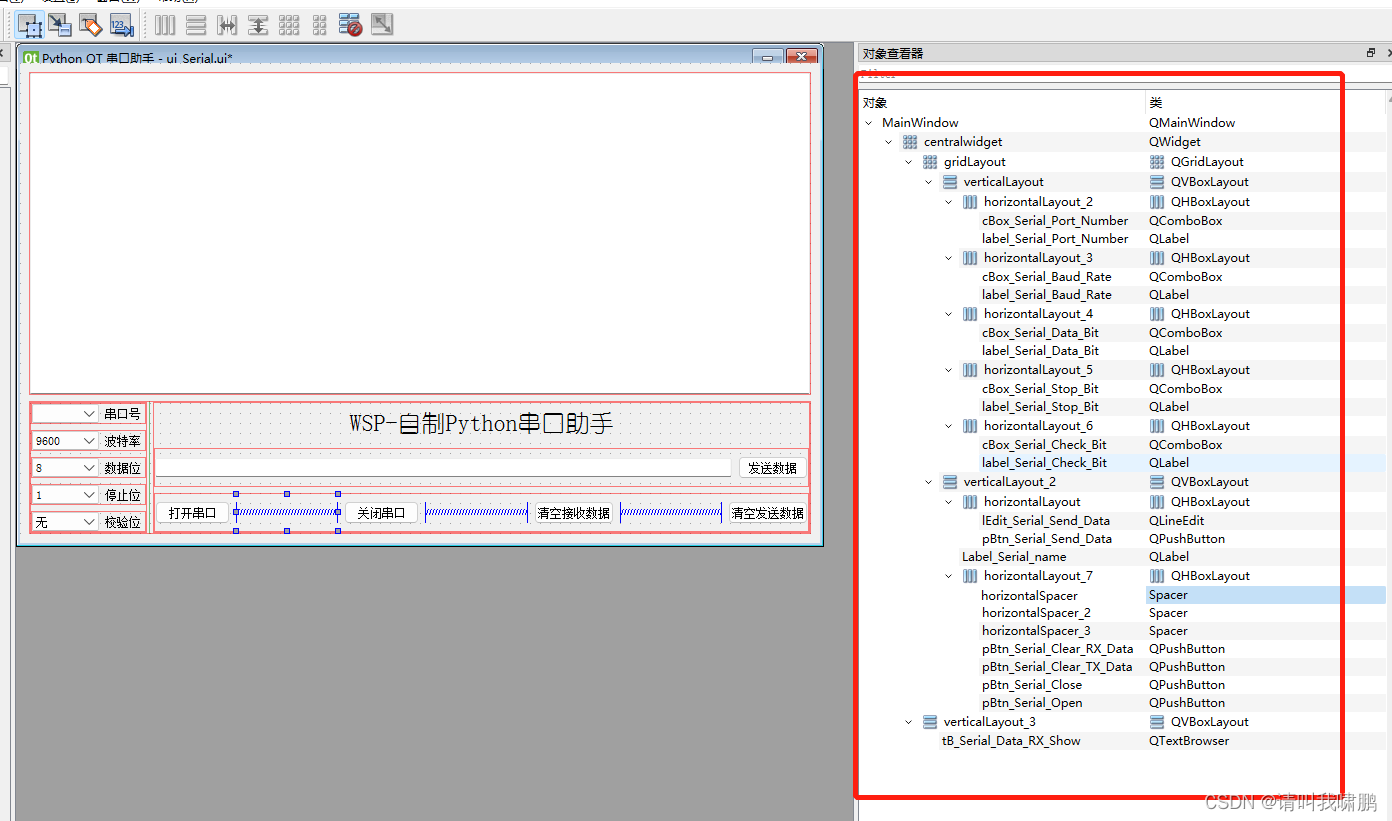Apply the Lay Out in Grid tool
This screenshot has width=1392, height=821.
coord(289,25)
